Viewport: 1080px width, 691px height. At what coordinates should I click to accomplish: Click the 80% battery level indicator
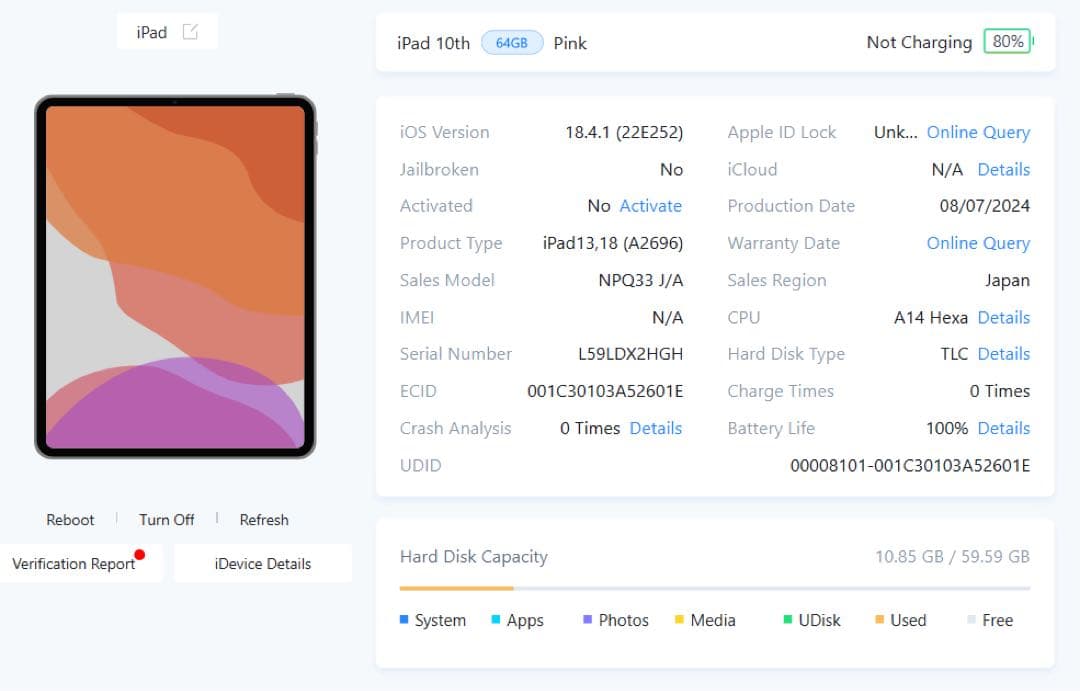[x=1007, y=41]
